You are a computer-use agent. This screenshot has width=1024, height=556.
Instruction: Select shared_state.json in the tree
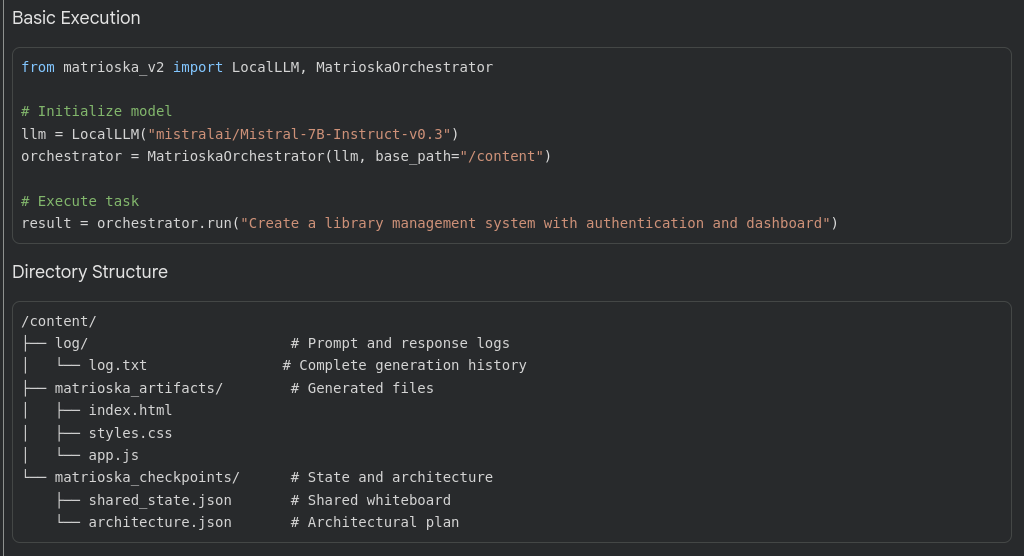pyautogui.click(x=159, y=500)
